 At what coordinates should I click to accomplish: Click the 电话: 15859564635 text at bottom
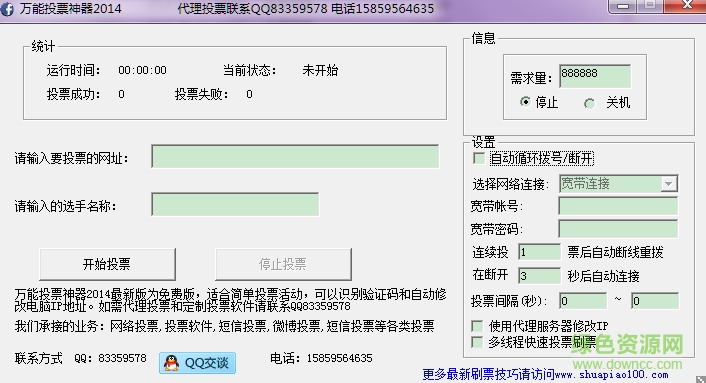click(321, 358)
